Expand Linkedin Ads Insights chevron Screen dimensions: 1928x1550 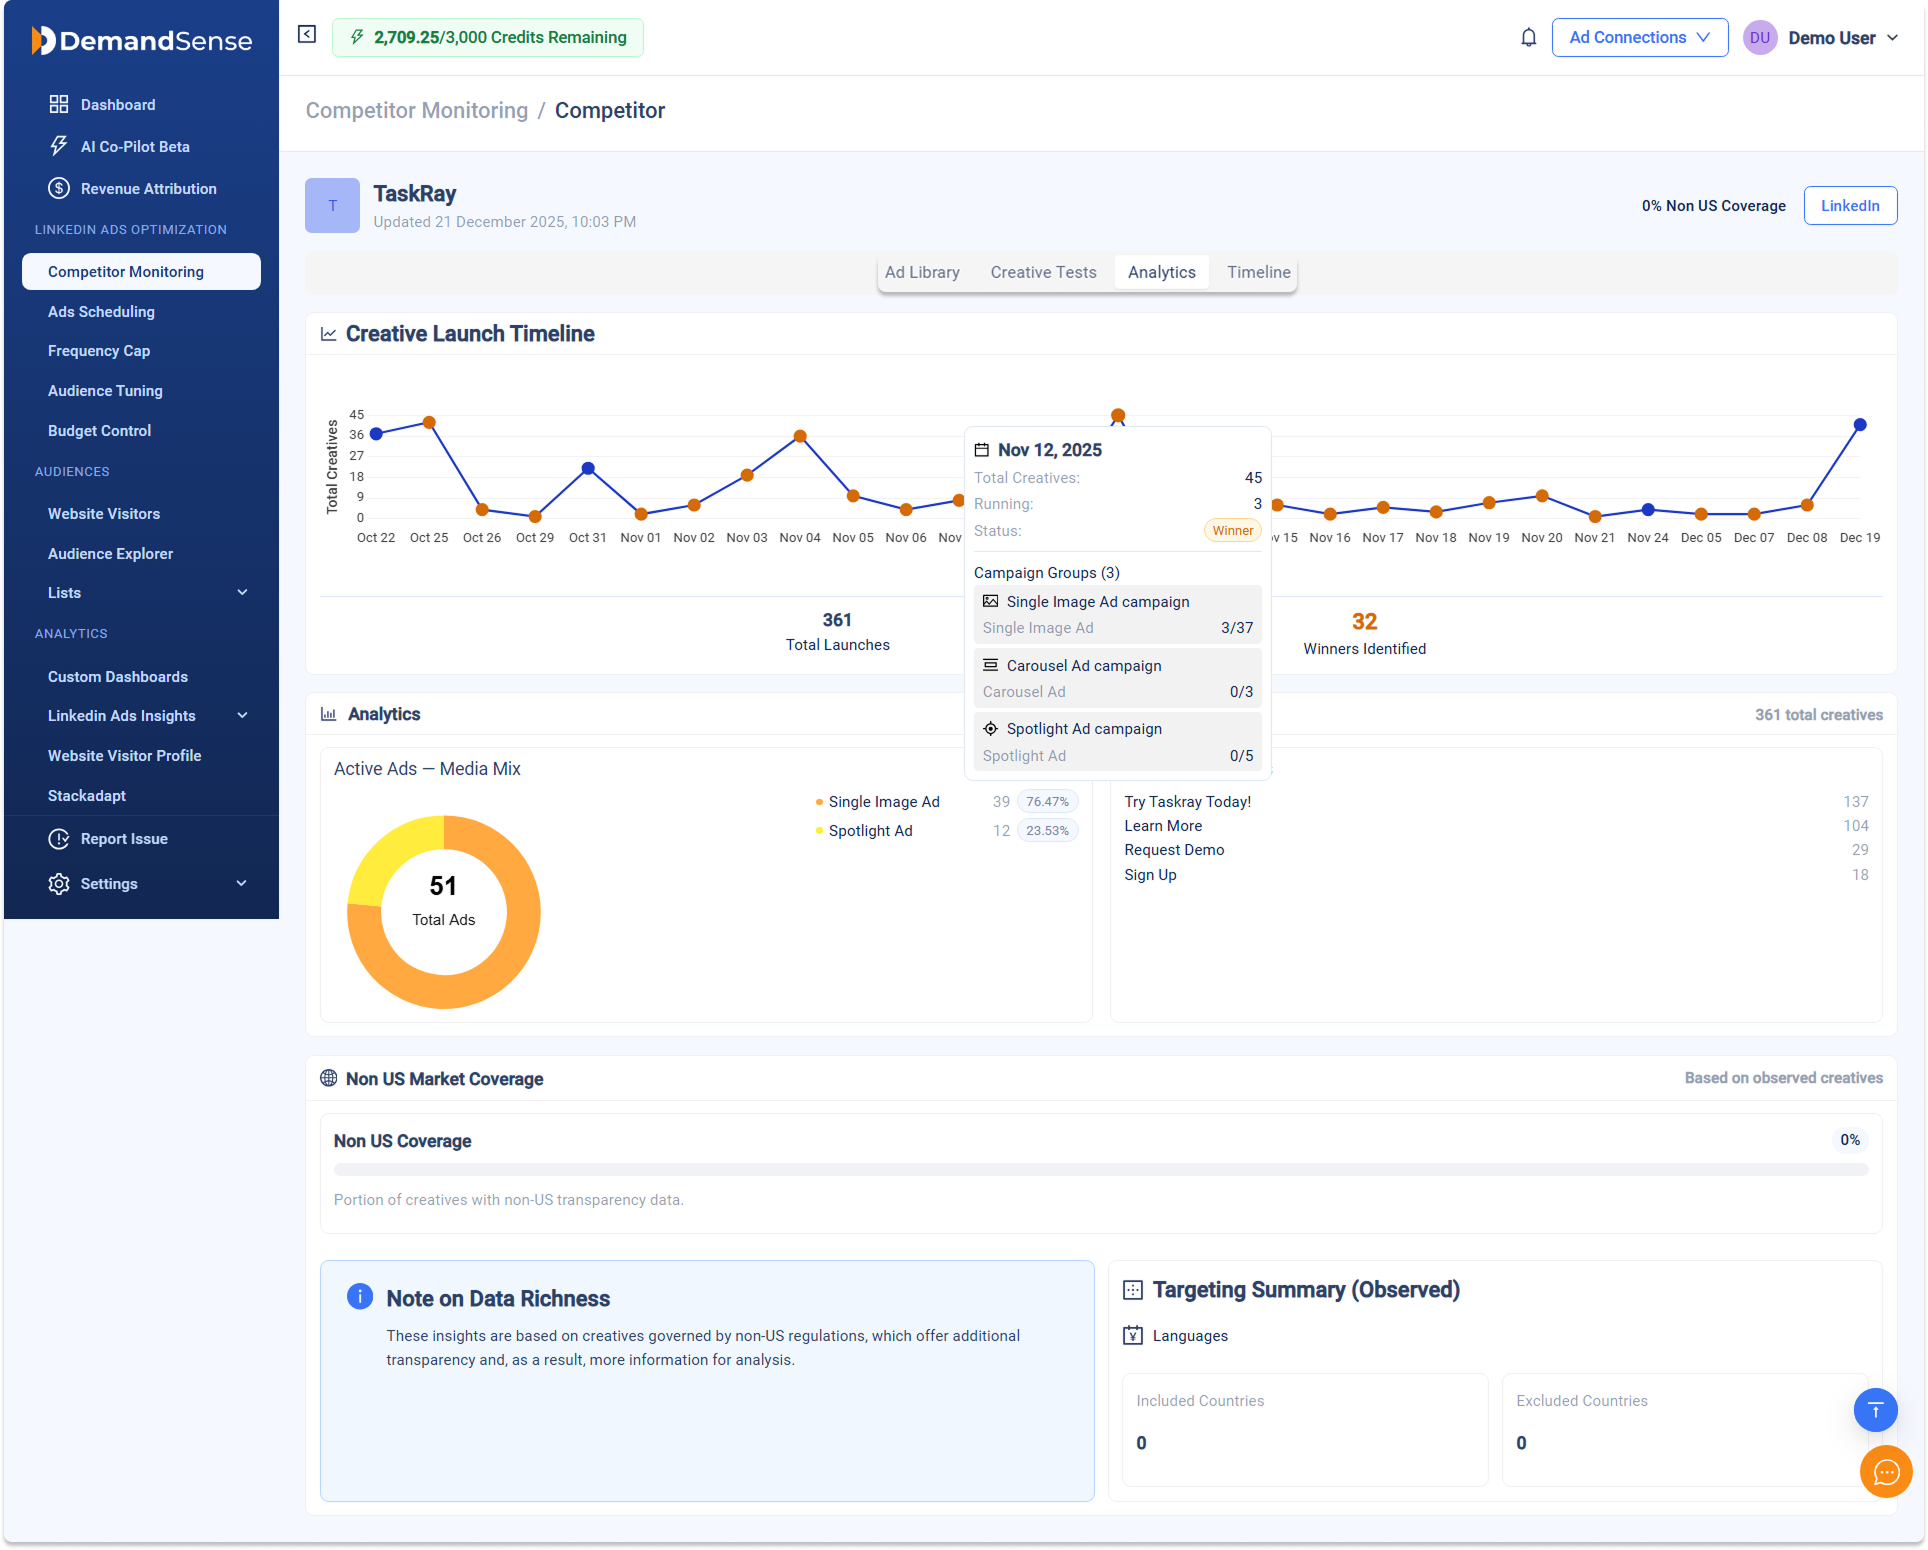tap(242, 716)
